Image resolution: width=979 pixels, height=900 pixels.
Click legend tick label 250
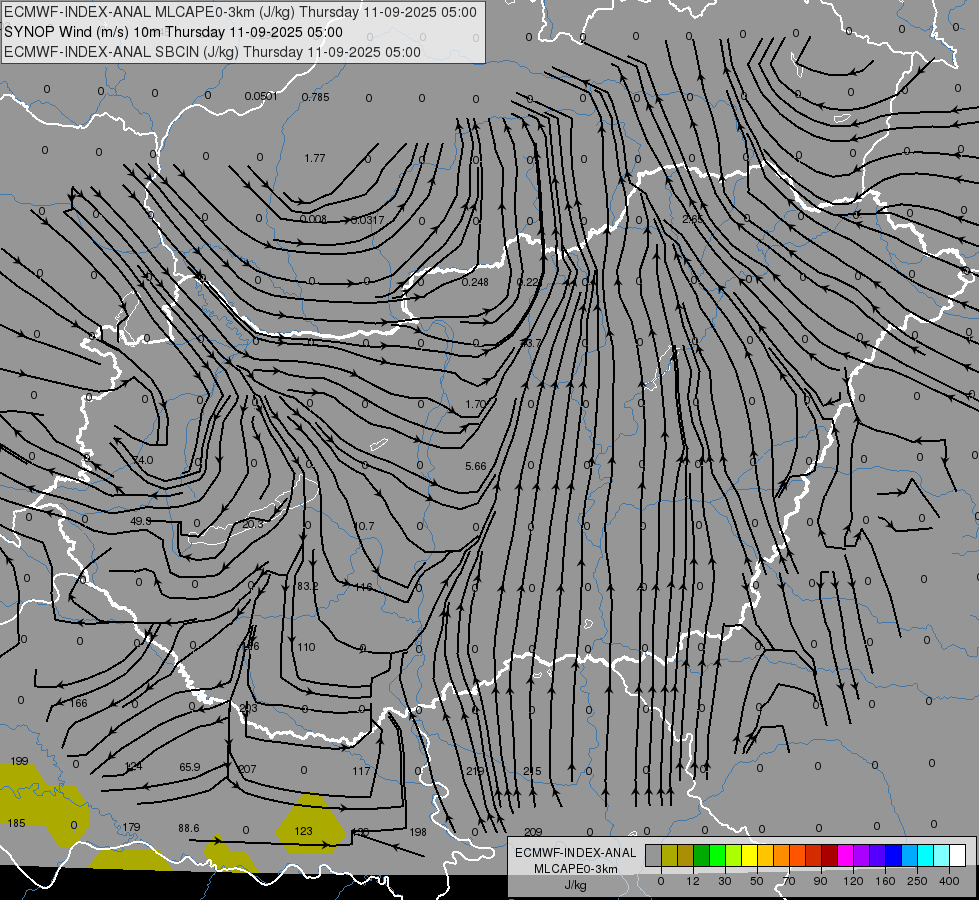click(917, 881)
